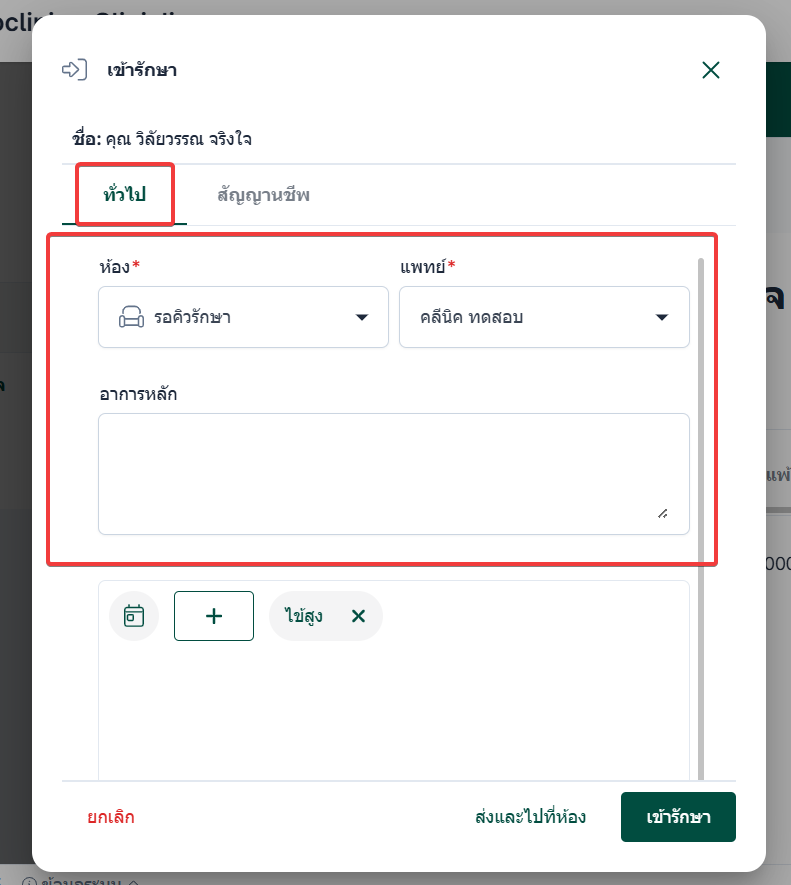
Task: Select the ไข้สูง chip label
Action: tap(303, 616)
